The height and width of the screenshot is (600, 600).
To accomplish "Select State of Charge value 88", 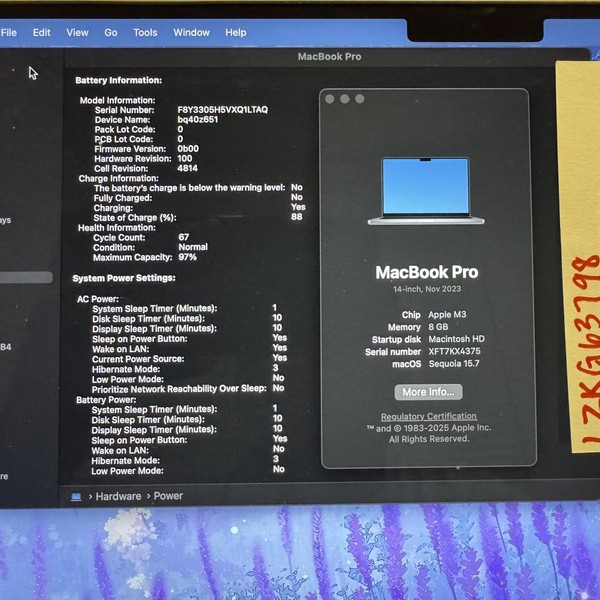I will click(297, 217).
